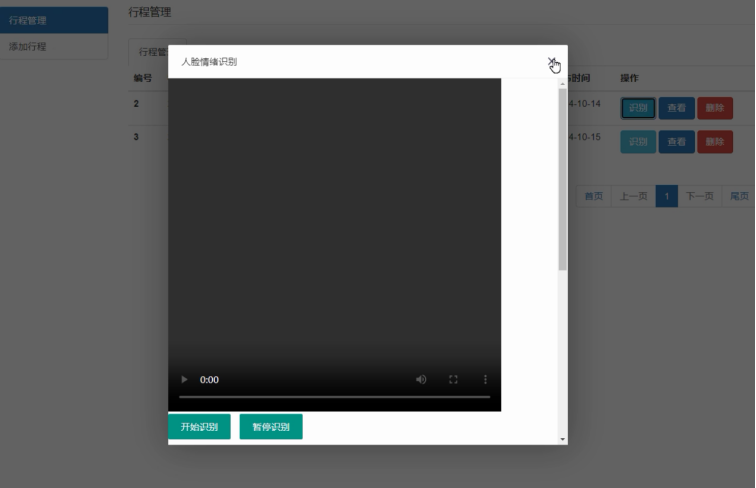
Task: Click the 行程管理 page heading
Action: [149, 12]
